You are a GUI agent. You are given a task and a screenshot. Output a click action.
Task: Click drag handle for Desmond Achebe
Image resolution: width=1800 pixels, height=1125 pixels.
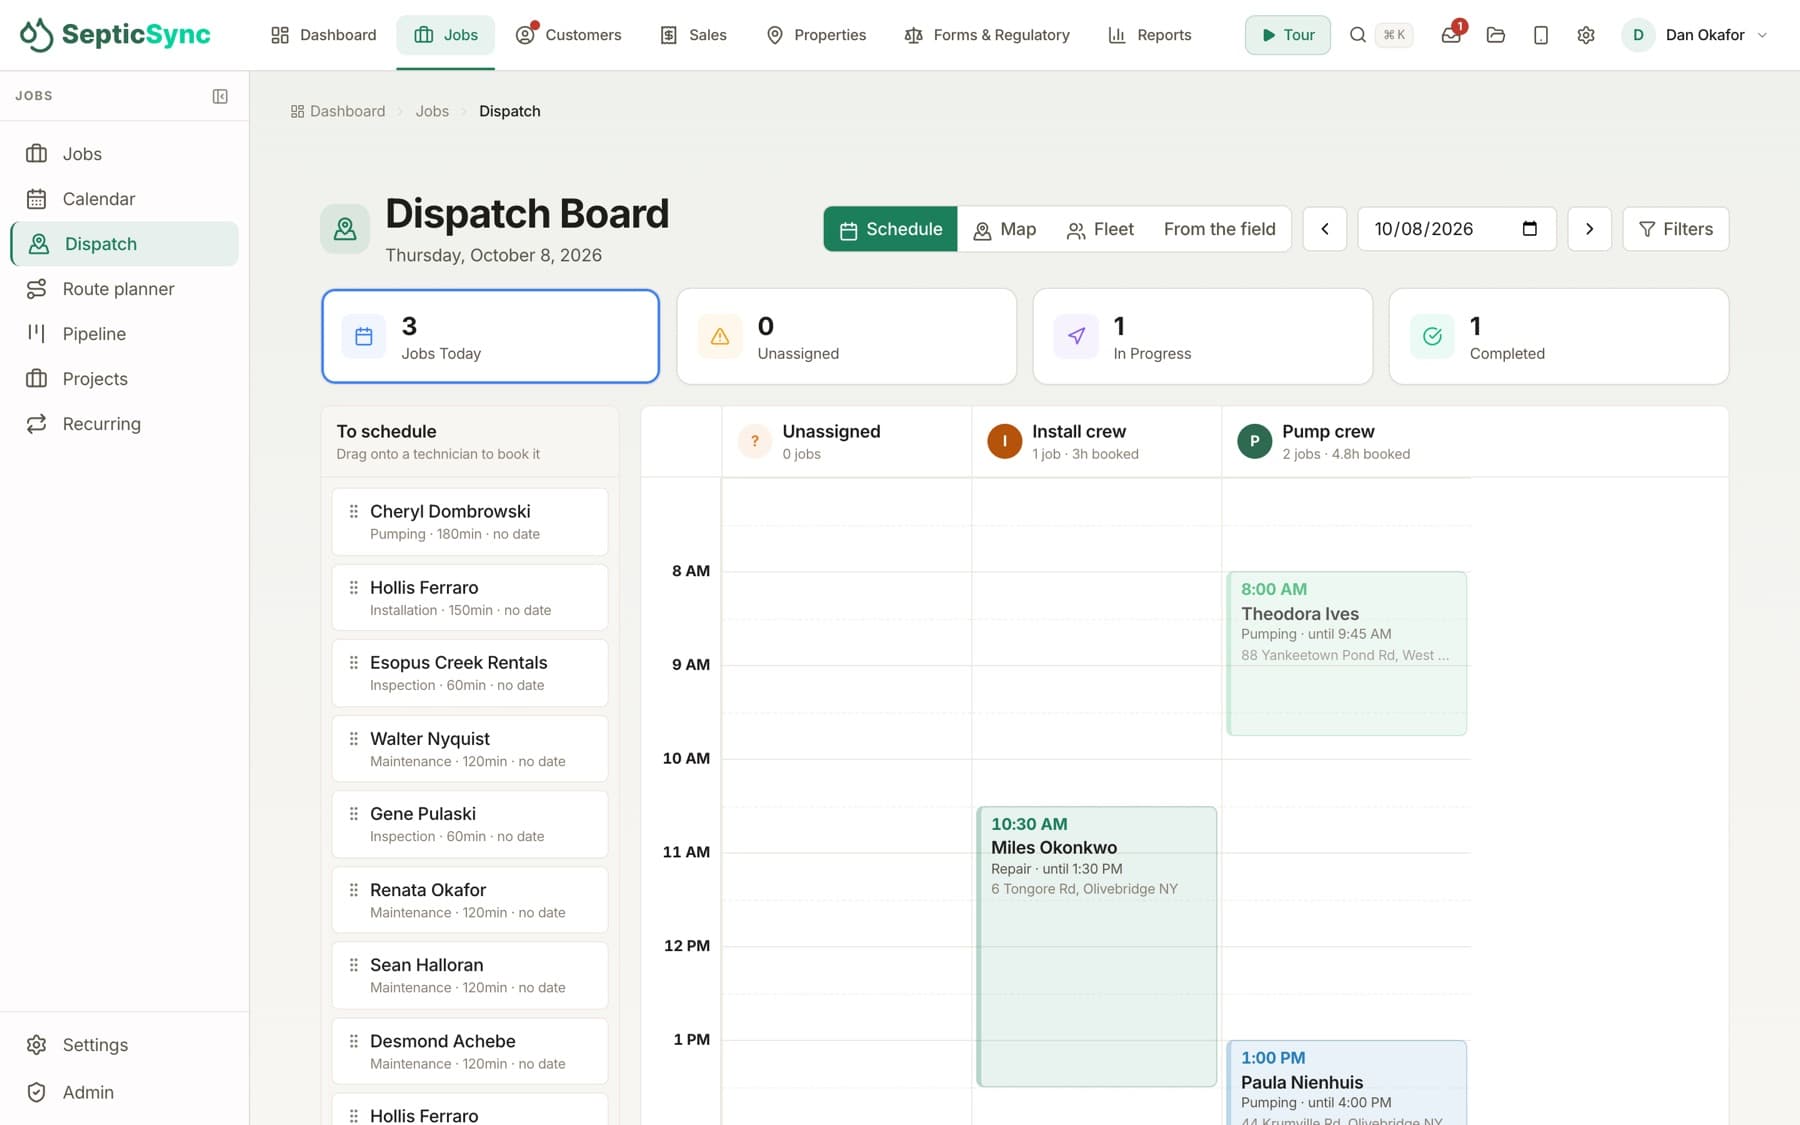coord(353,1040)
